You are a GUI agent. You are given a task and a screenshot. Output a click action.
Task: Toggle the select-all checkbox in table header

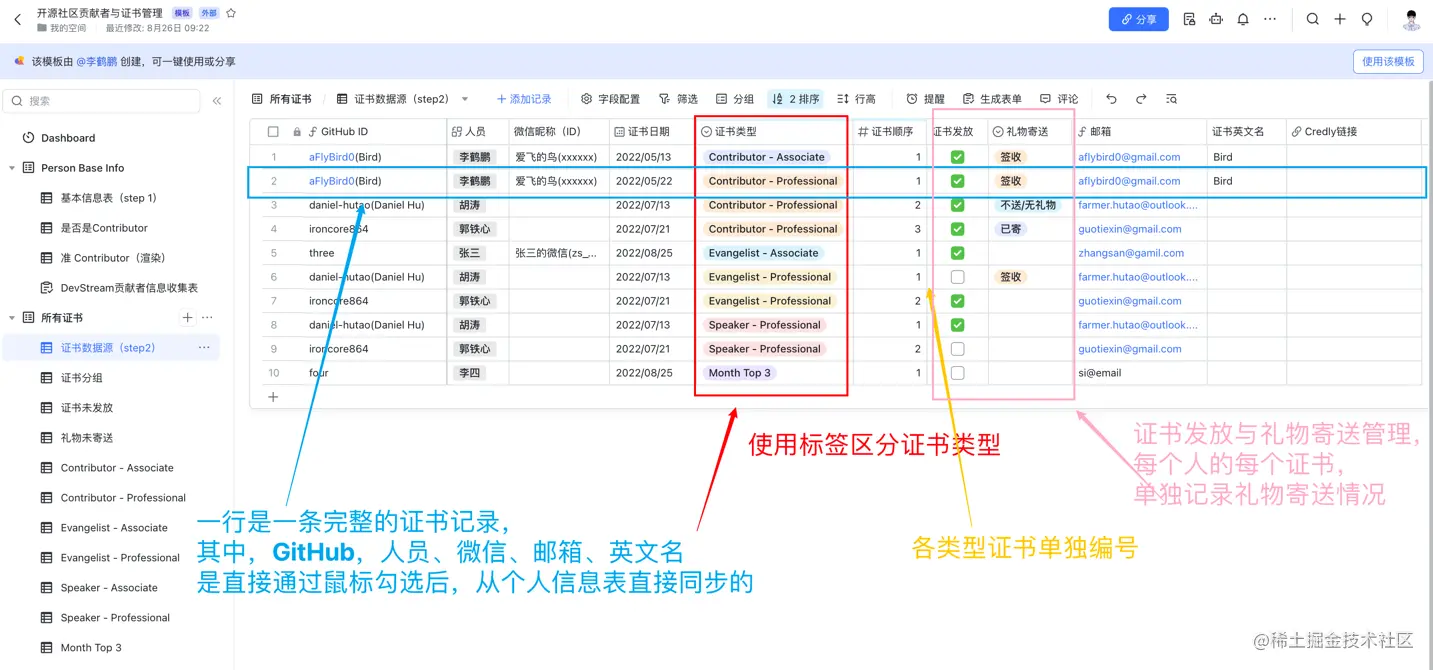[x=271, y=130]
